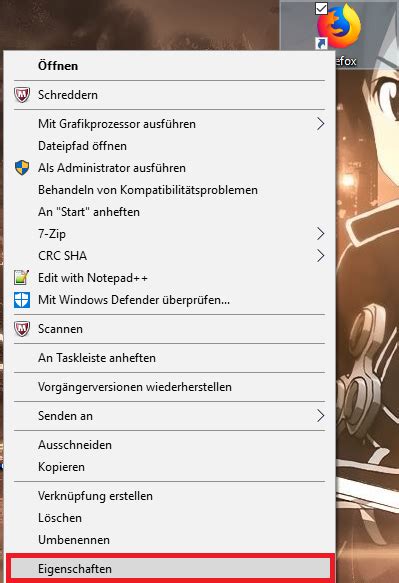
Task: Expand the Senden an submenu arrow
Action: pyautogui.click(x=321, y=416)
